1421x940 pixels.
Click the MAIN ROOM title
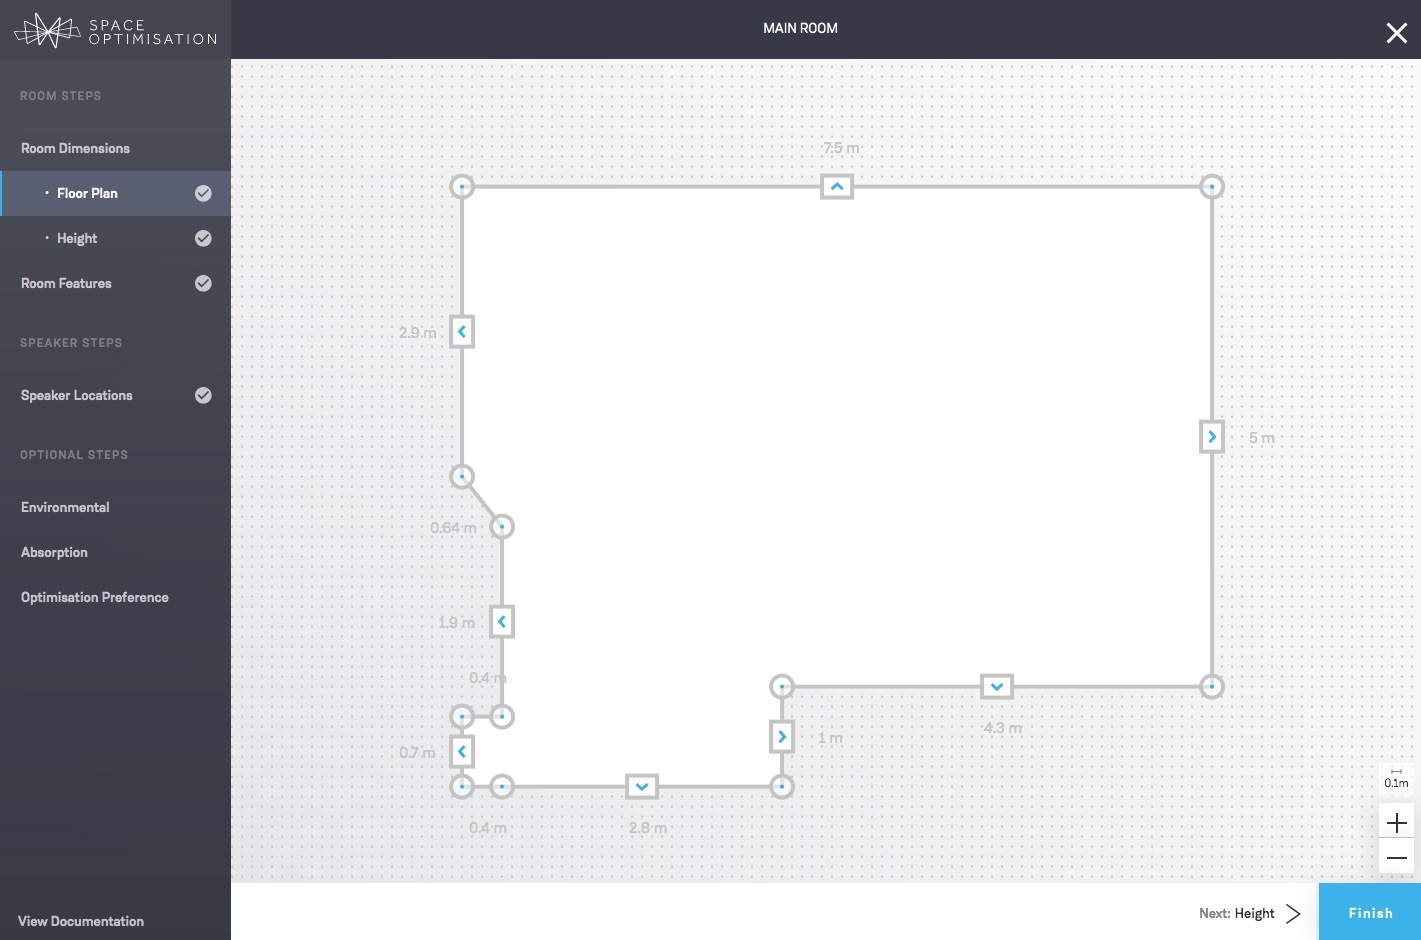point(800,28)
